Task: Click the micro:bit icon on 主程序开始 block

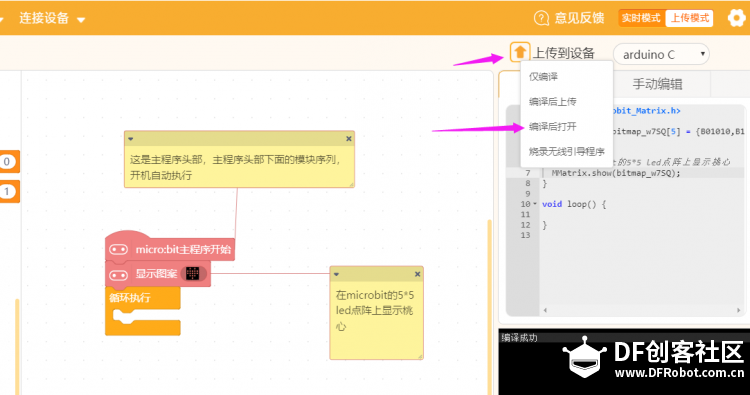Action: [x=118, y=249]
